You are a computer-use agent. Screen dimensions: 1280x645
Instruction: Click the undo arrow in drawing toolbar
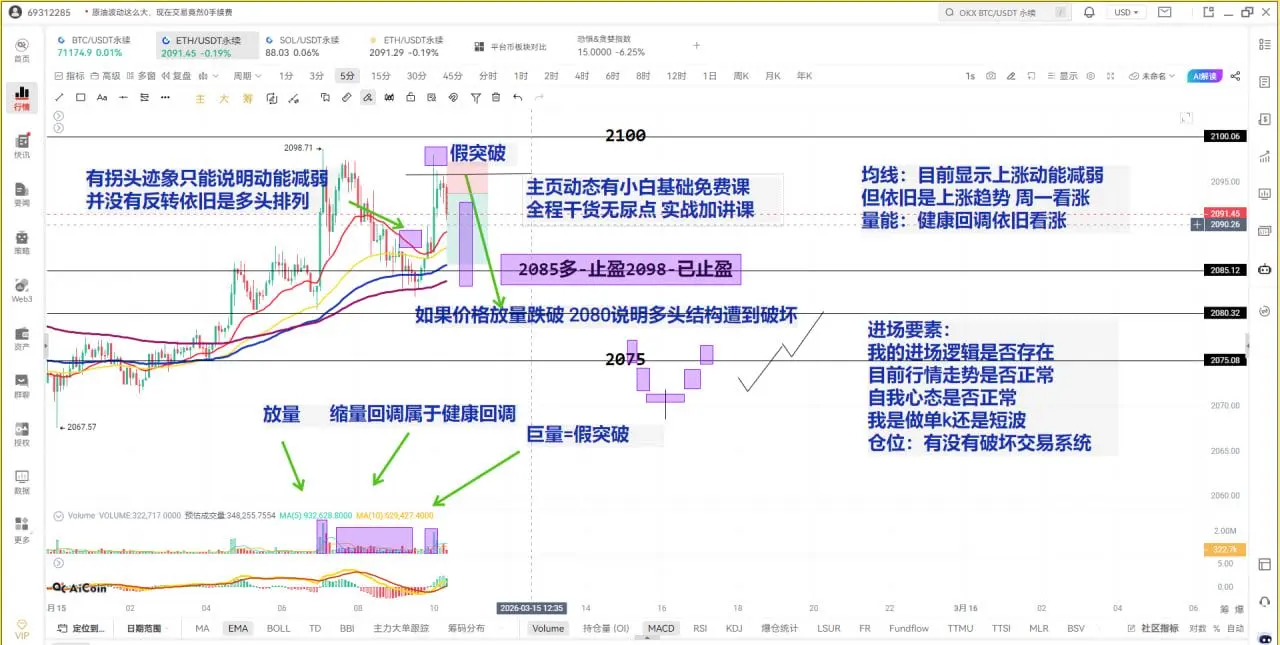pos(517,97)
